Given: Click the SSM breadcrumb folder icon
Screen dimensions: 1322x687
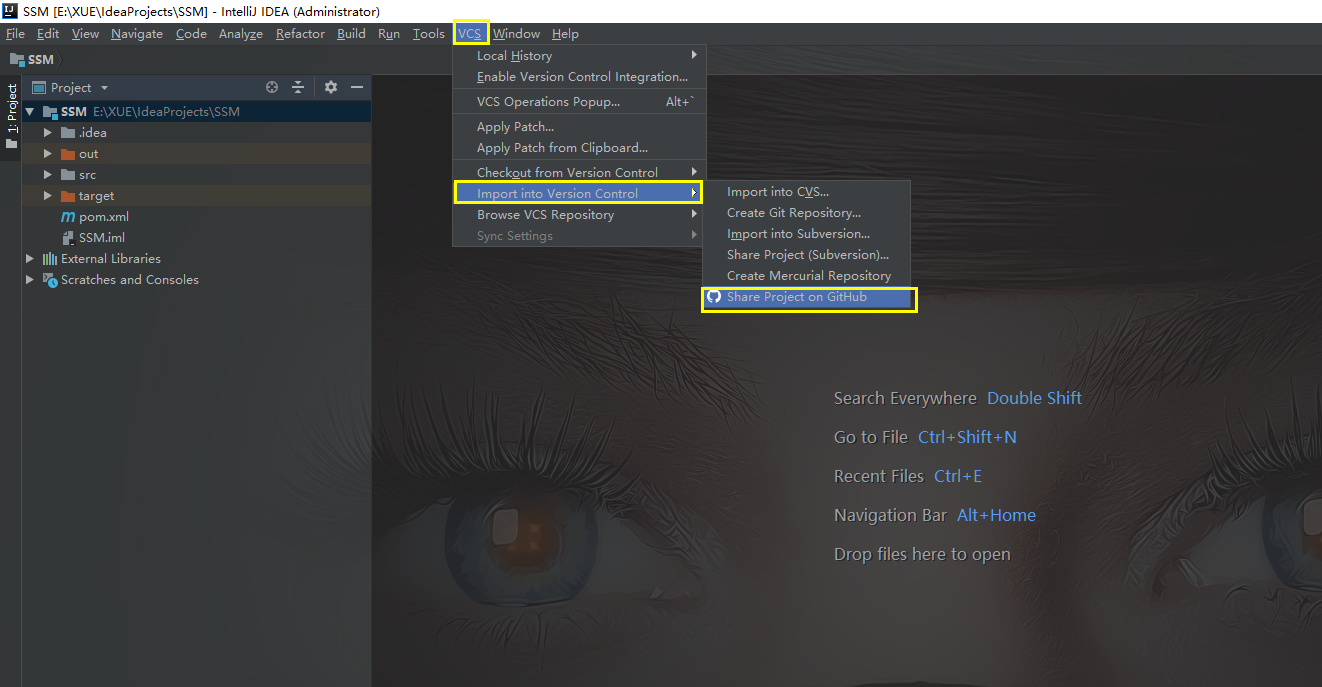Looking at the screenshot, I should (17, 60).
